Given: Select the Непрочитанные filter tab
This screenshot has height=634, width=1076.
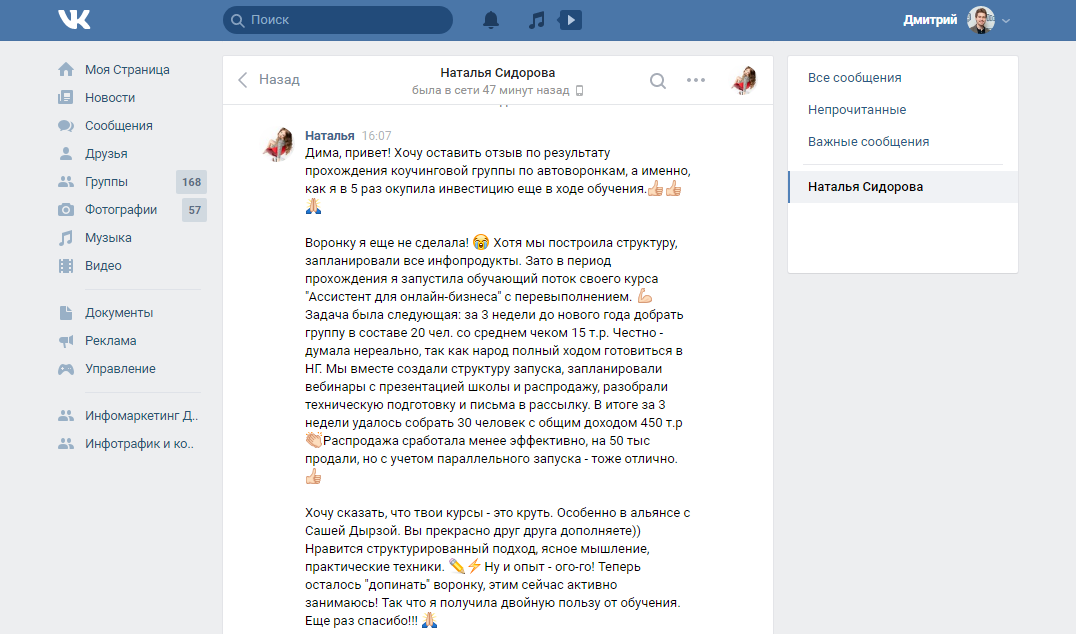Looking at the screenshot, I should (856, 110).
